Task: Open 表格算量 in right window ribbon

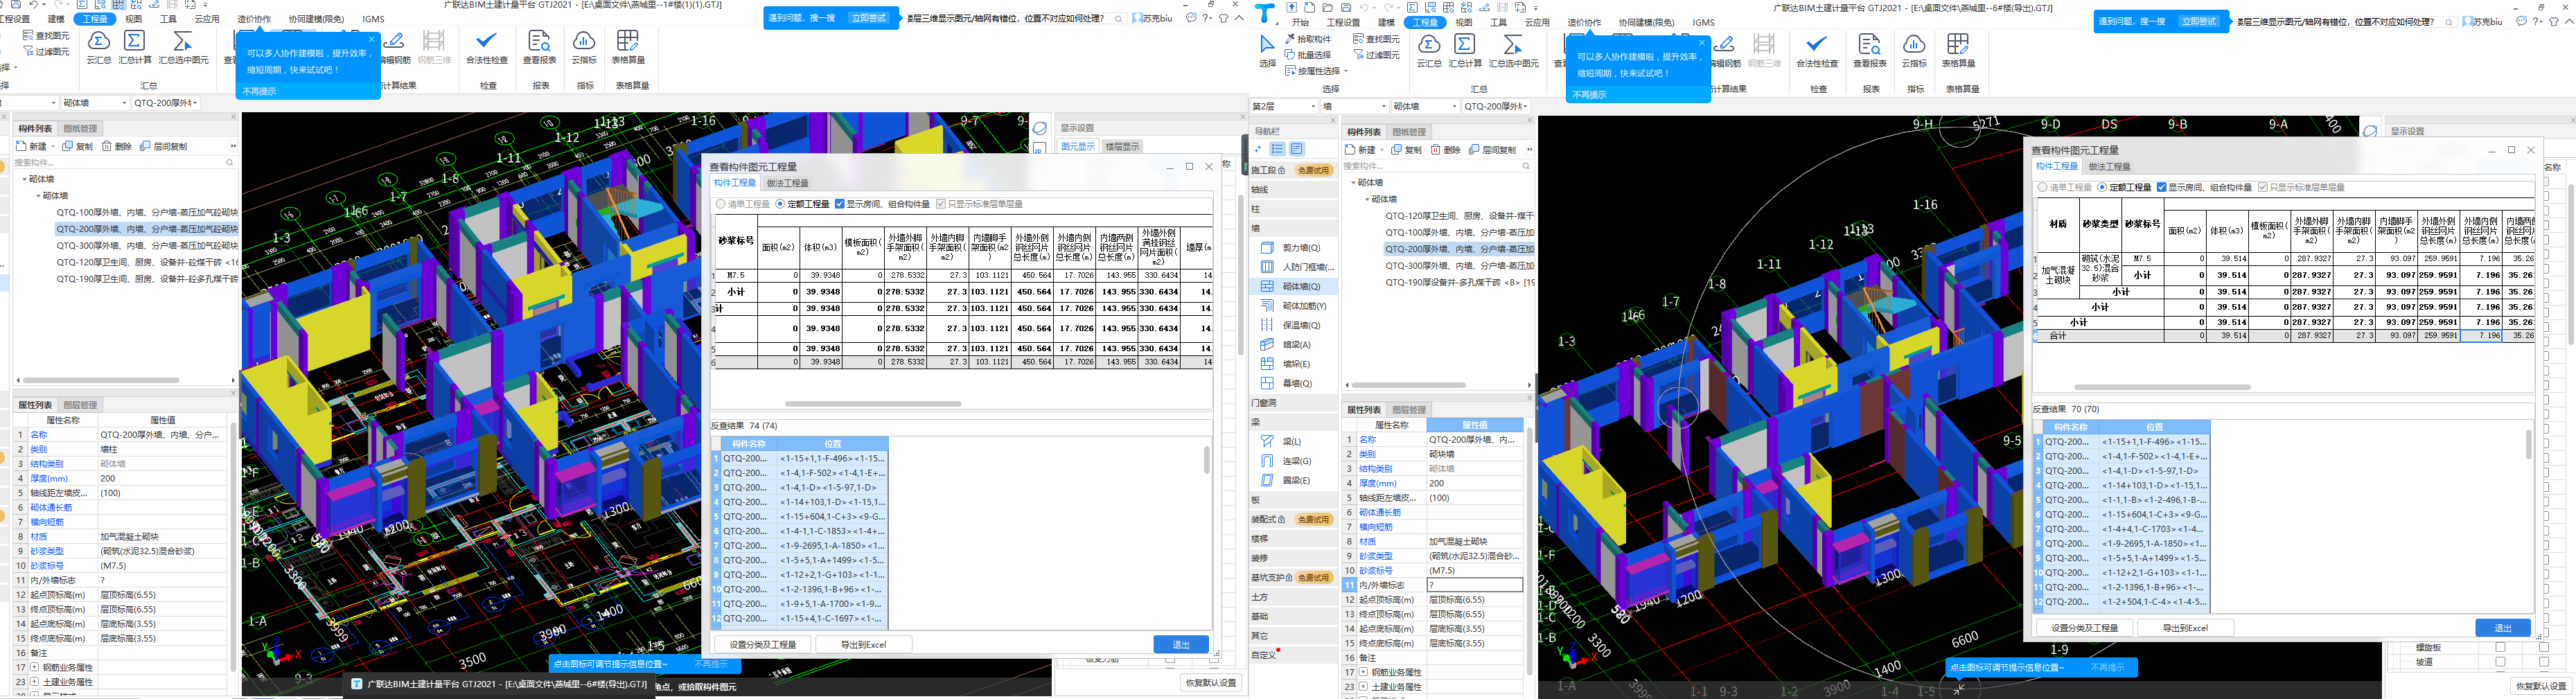Action: (x=1958, y=51)
